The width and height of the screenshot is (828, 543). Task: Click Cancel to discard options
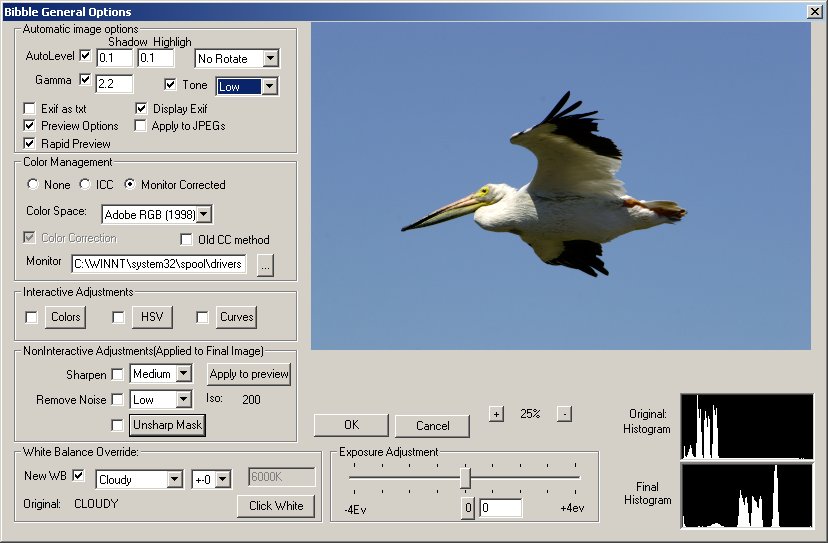coord(432,426)
